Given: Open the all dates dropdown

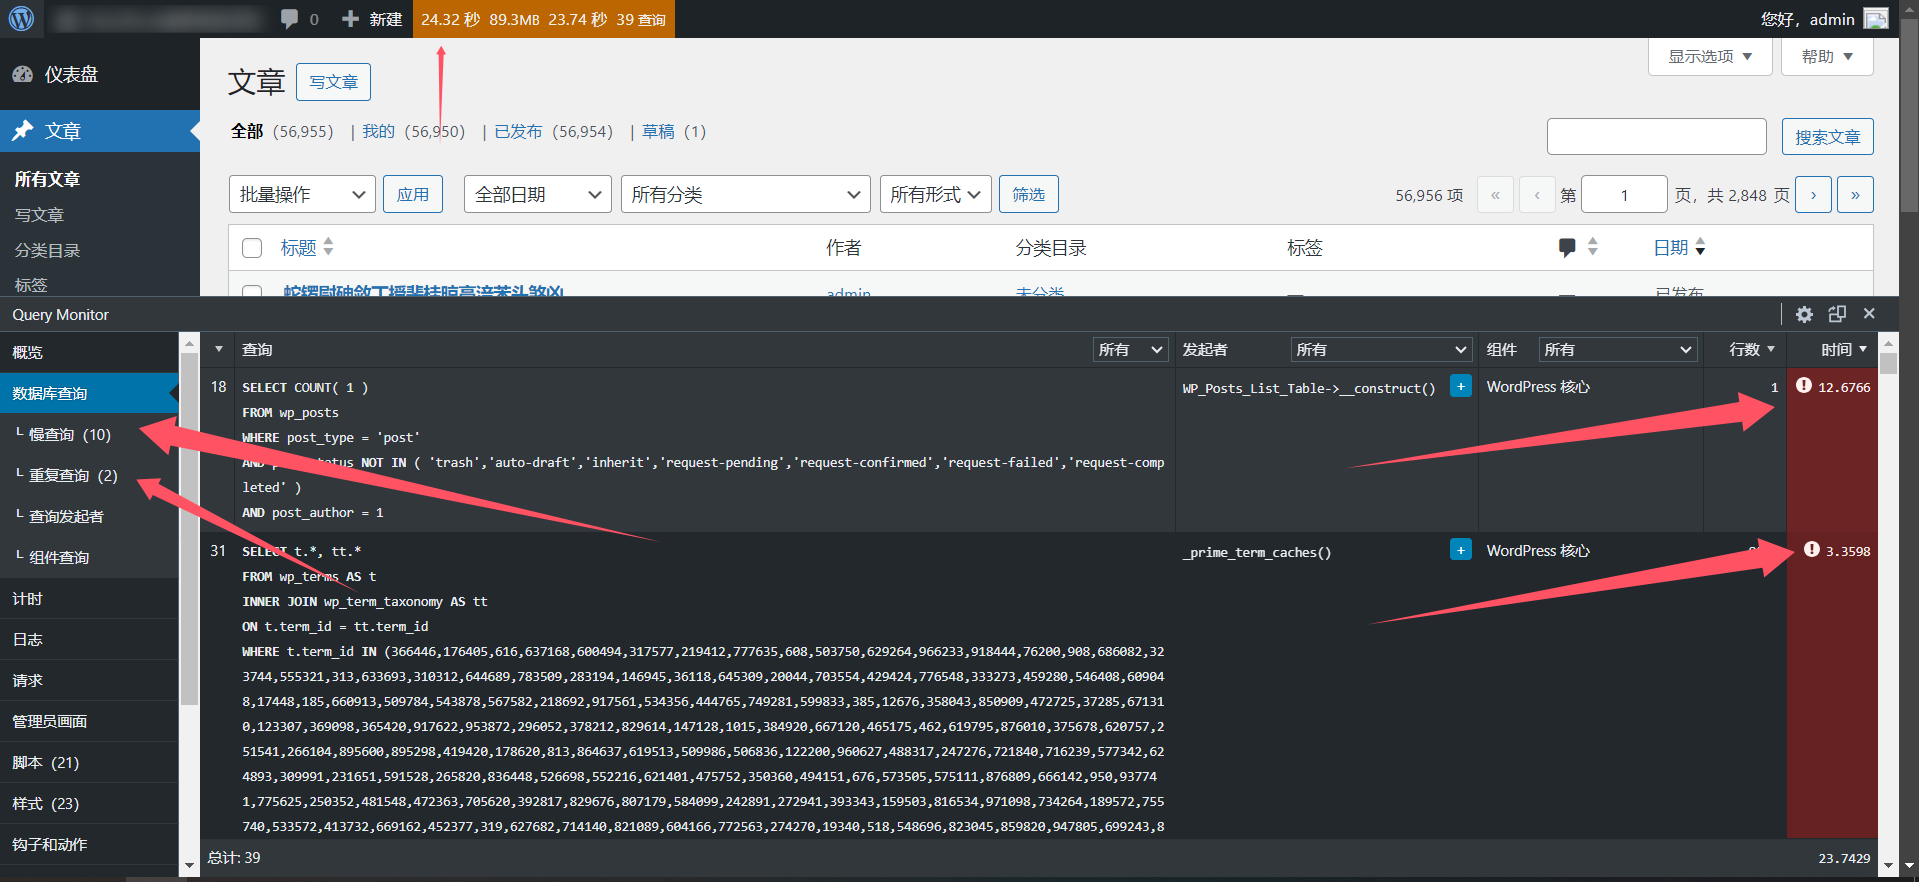Looking at the screenshot, I should tap(538, 194).
